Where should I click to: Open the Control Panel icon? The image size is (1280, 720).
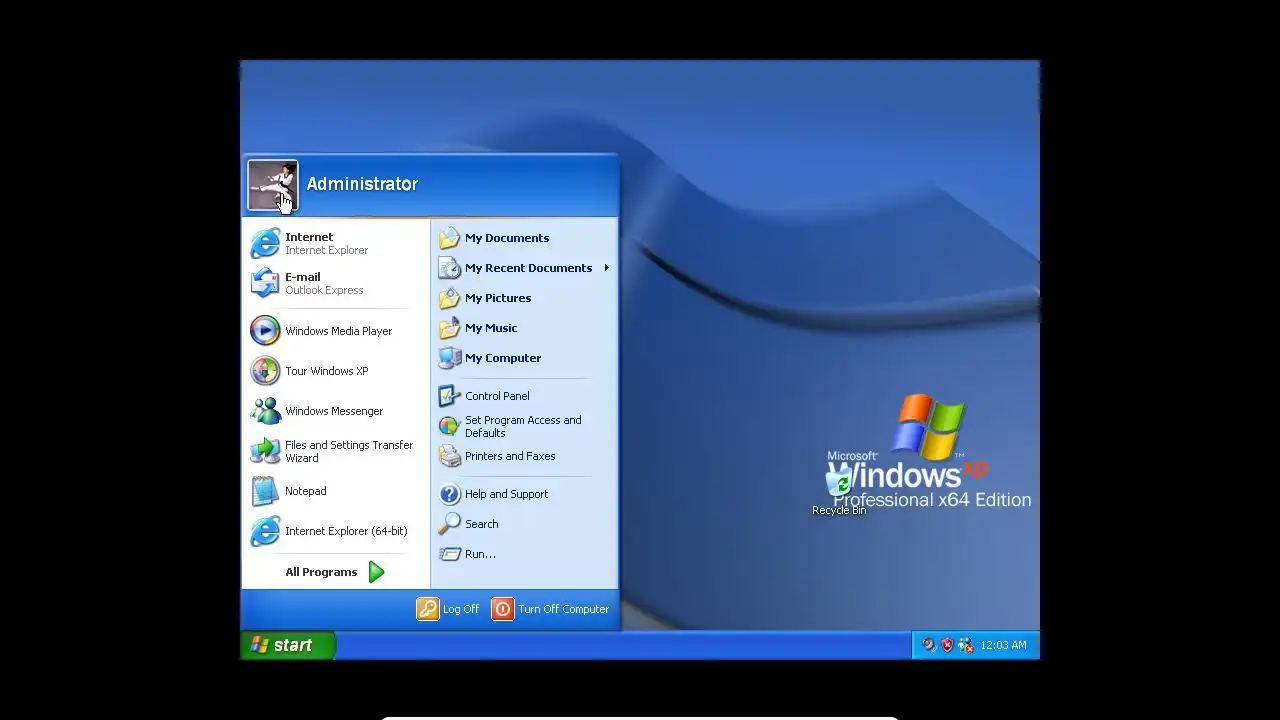(449, 395)
